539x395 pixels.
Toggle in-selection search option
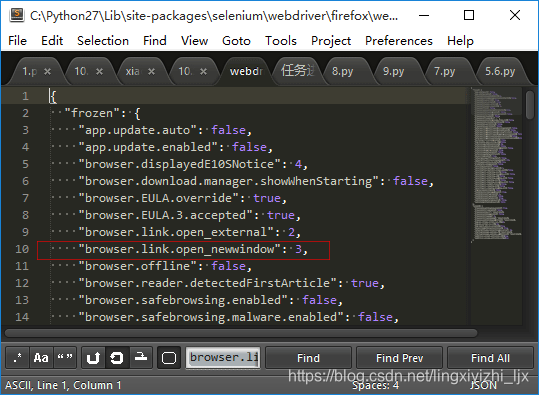(x=141, y=358)
